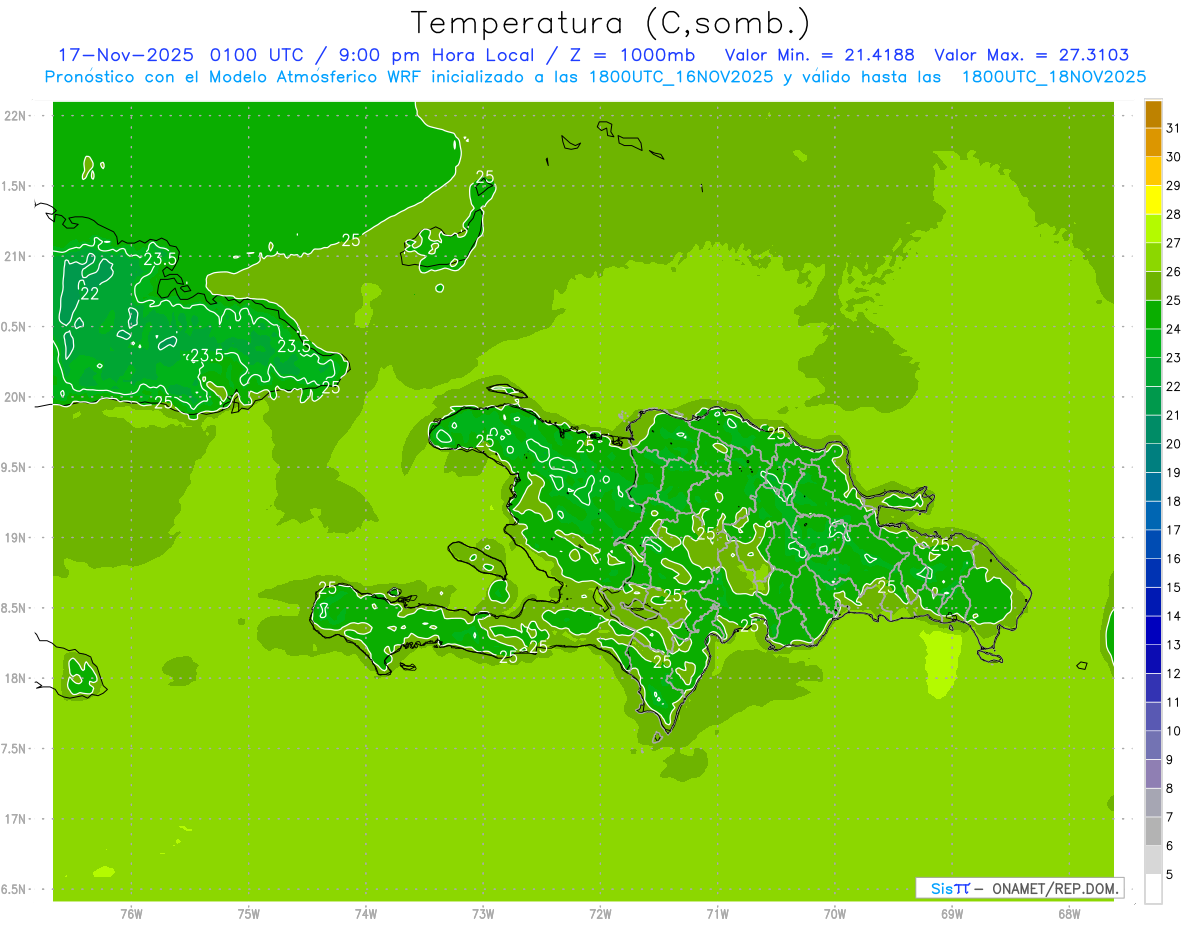
Task: Click the 9.5N latitude axis label
Action: (x=15, y=467)
